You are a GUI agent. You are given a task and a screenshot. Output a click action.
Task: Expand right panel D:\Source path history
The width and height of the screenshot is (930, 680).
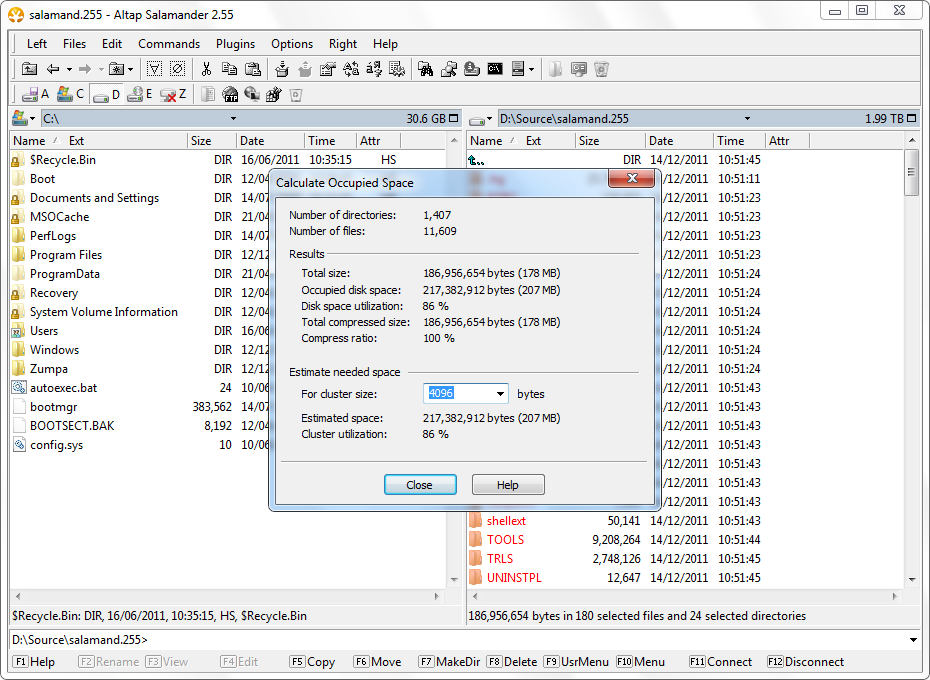747,119
